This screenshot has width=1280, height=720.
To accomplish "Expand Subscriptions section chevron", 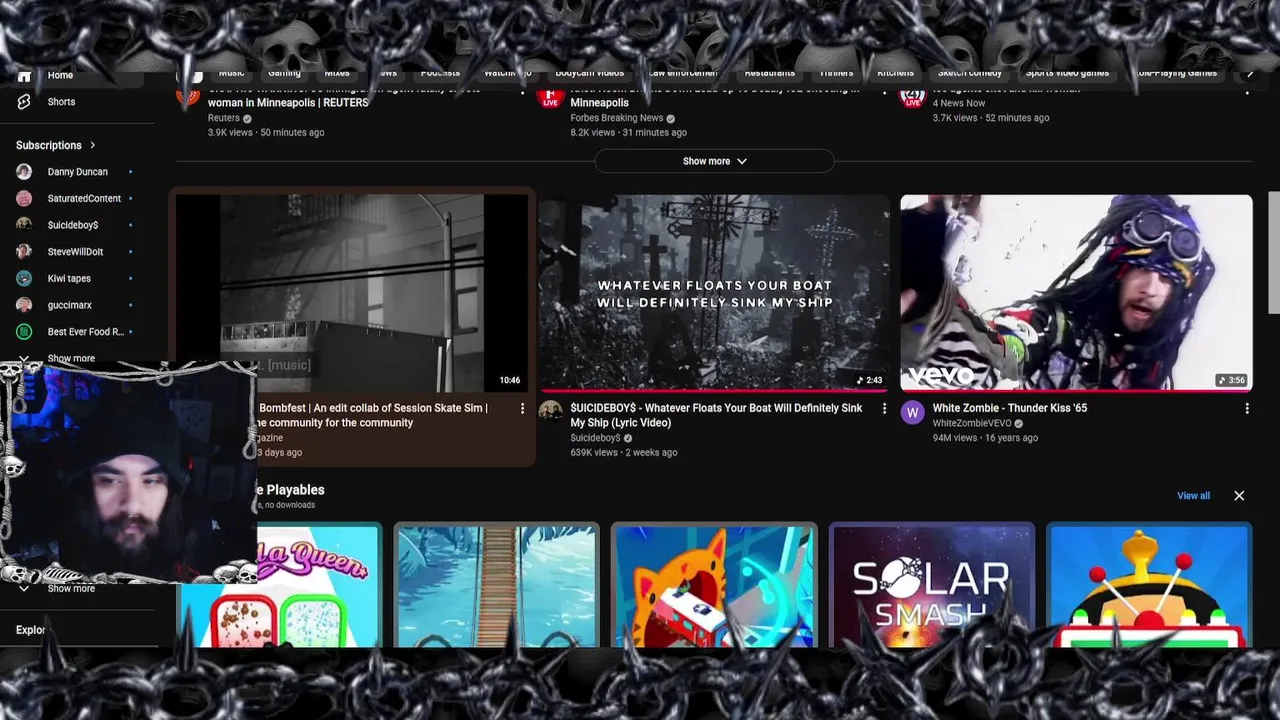I will pyautogui.click(x=93, y=145).
